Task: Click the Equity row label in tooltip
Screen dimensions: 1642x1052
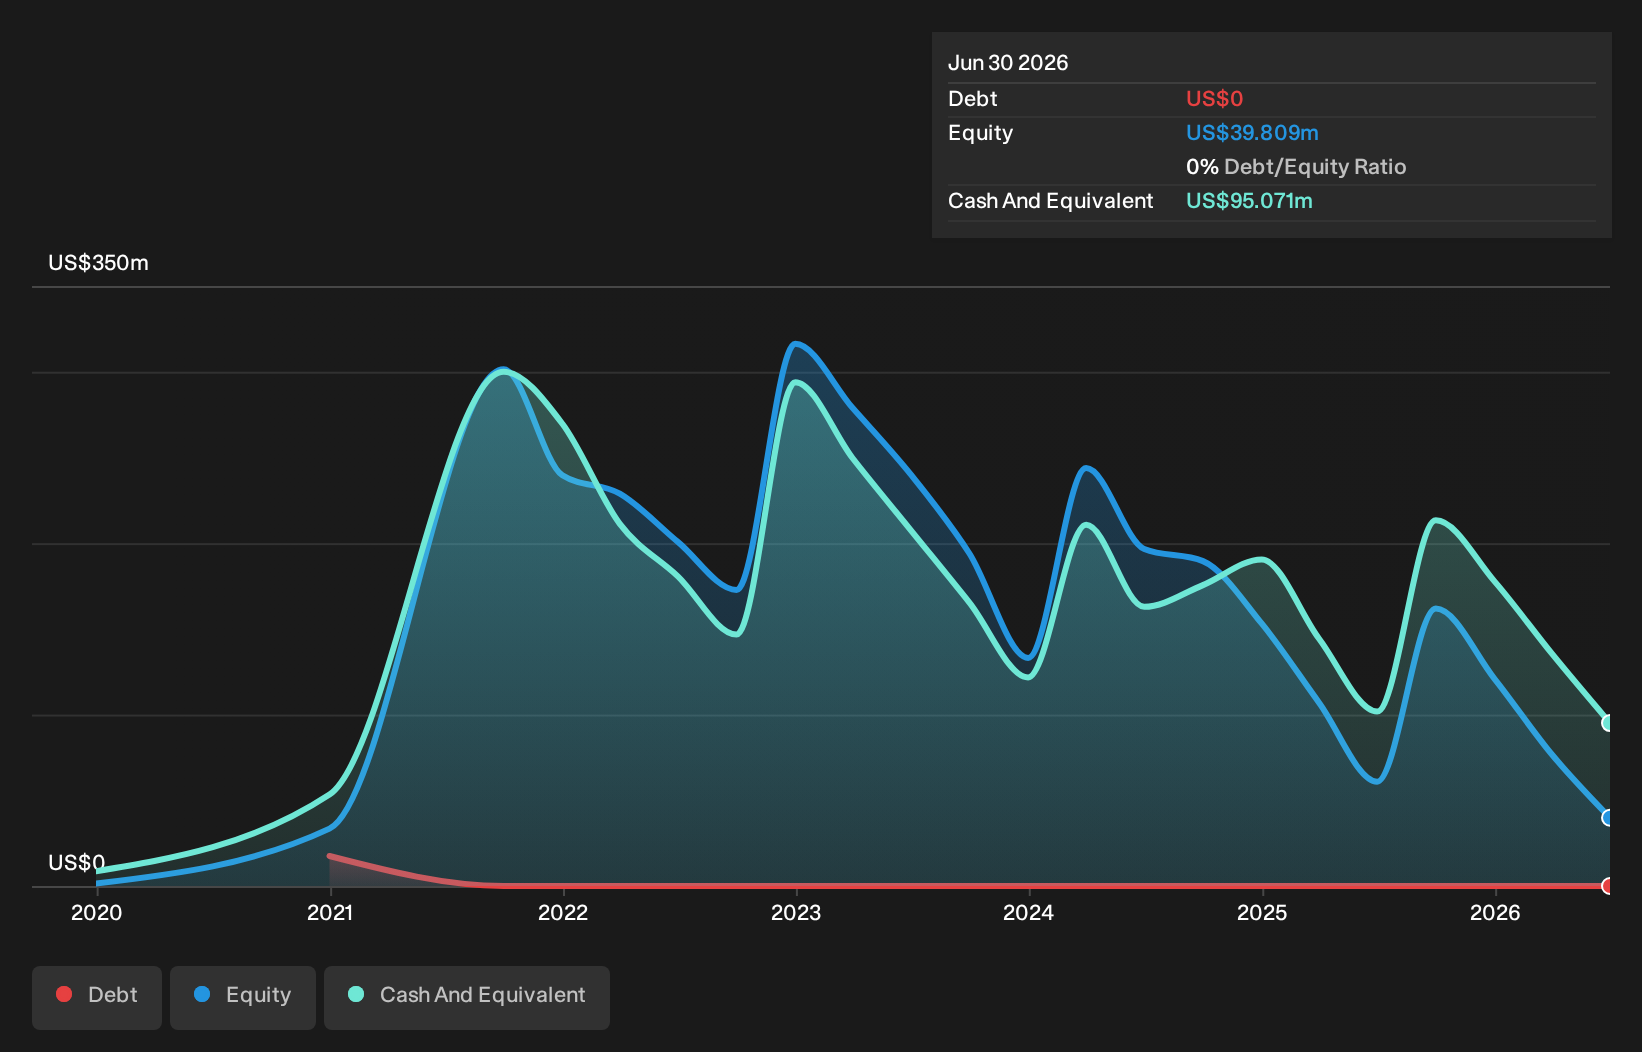Action: pyautogui.click(x=981, y=133)
